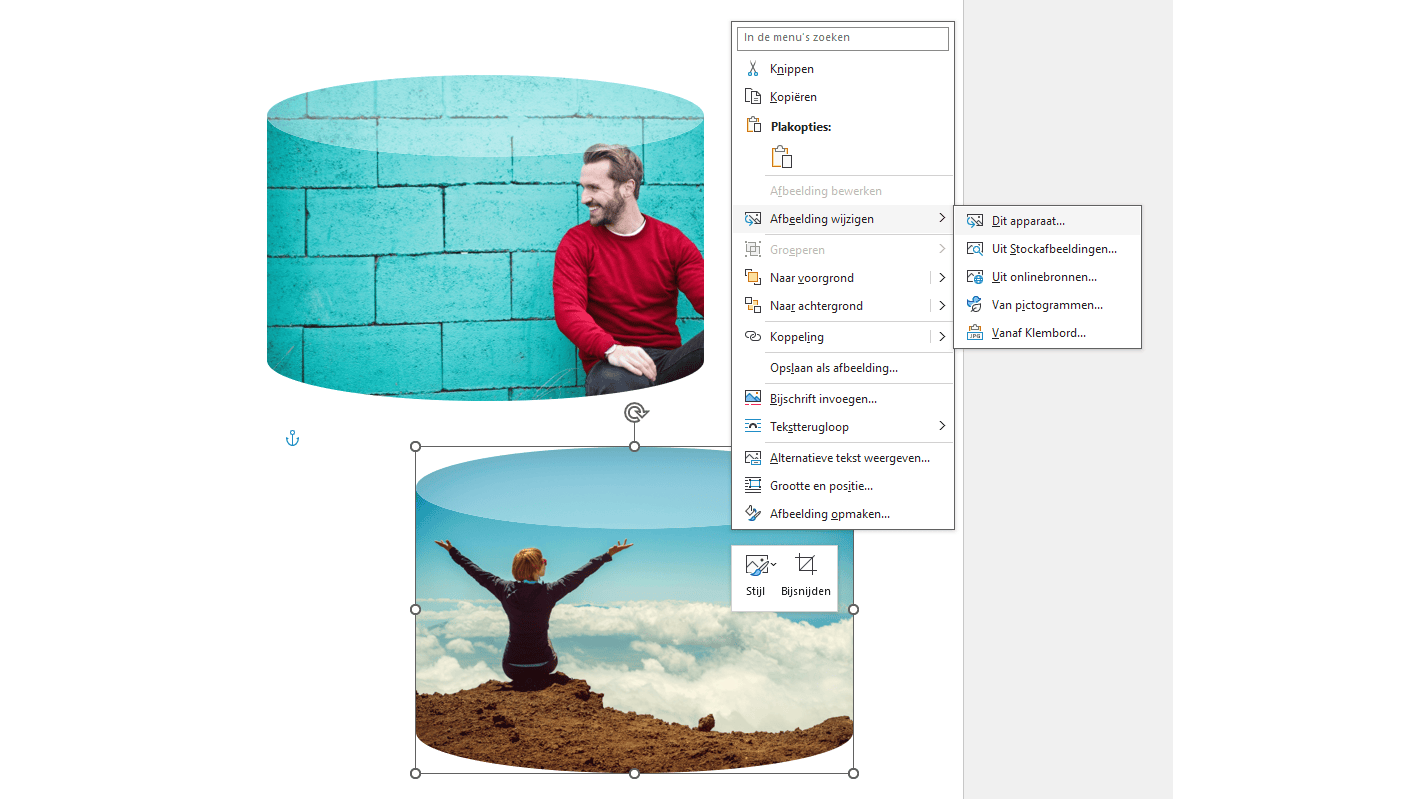Viewport: 1420px width, 799px height.
Task: Choose Dit apparaat... in the submenu
Action: [1047, 221]
